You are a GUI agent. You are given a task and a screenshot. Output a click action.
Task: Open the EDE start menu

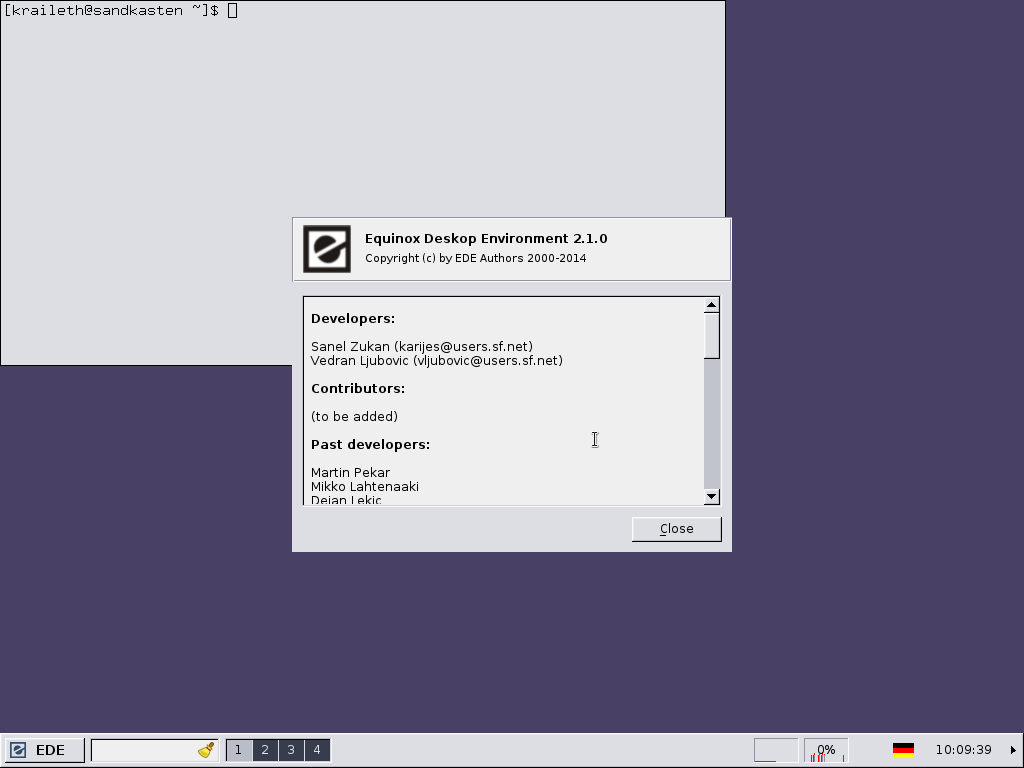coord(44,750)
